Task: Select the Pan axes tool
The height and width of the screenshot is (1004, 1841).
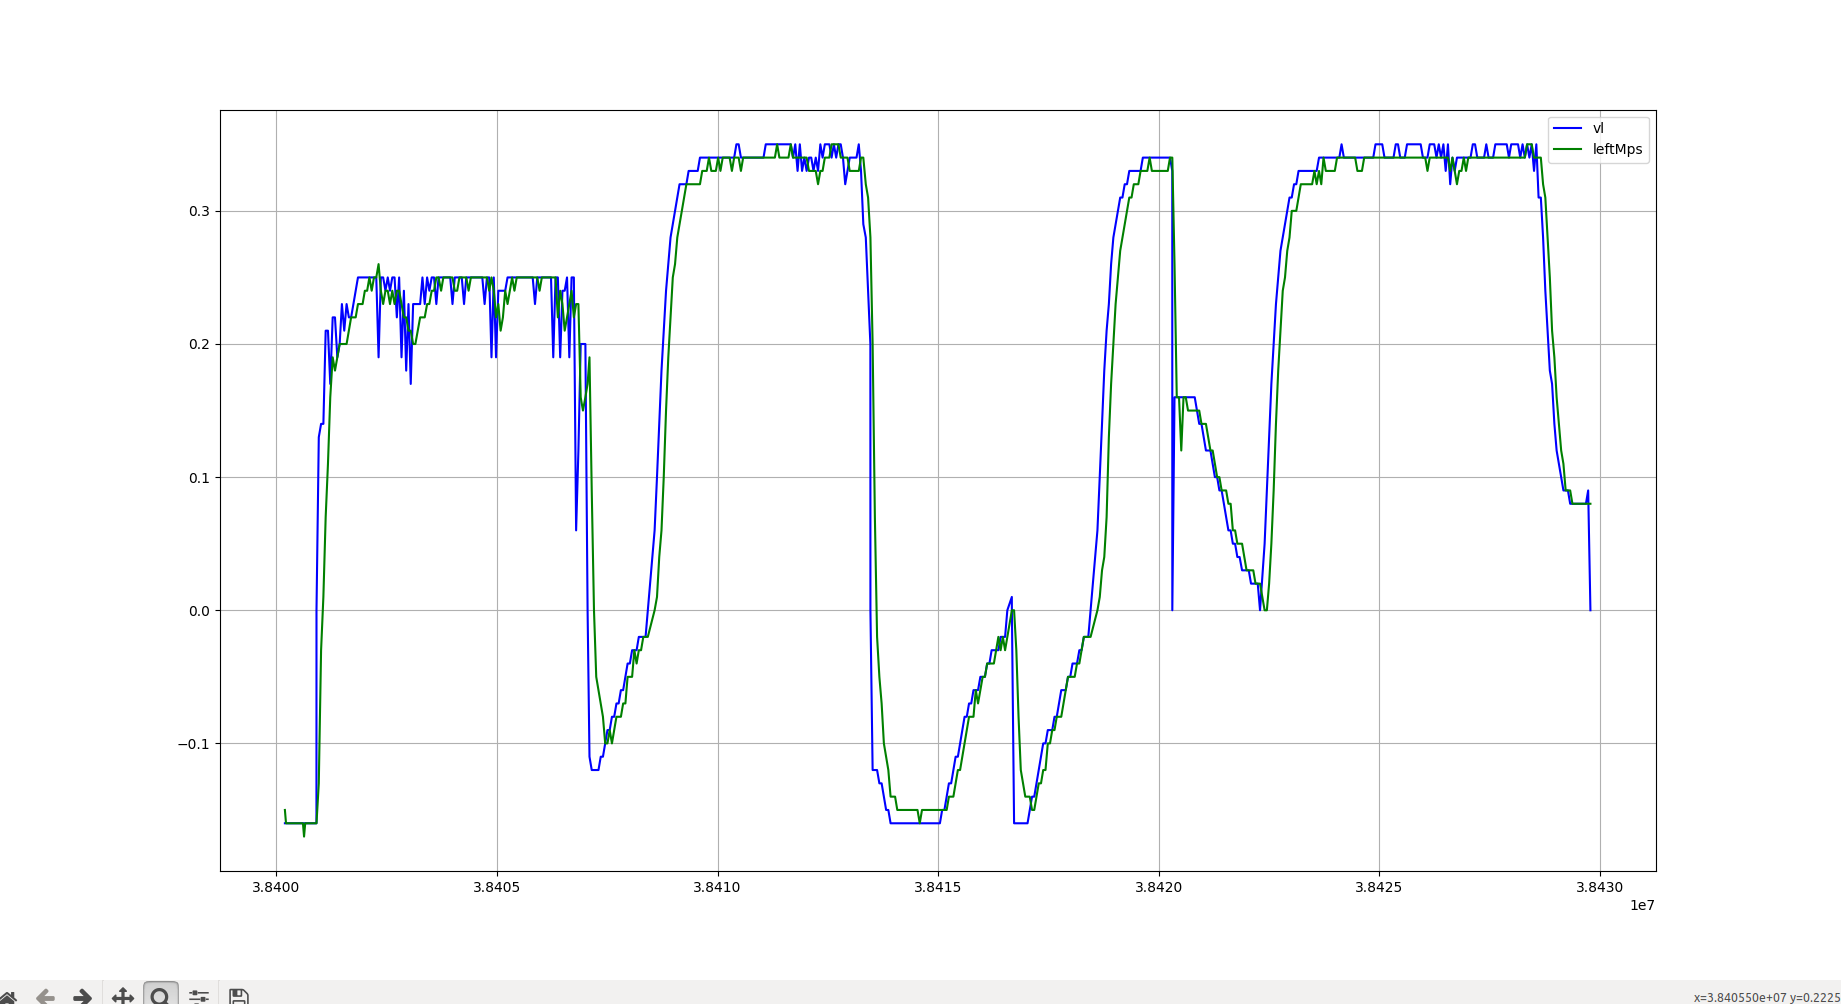Action: tap(122, 996)
